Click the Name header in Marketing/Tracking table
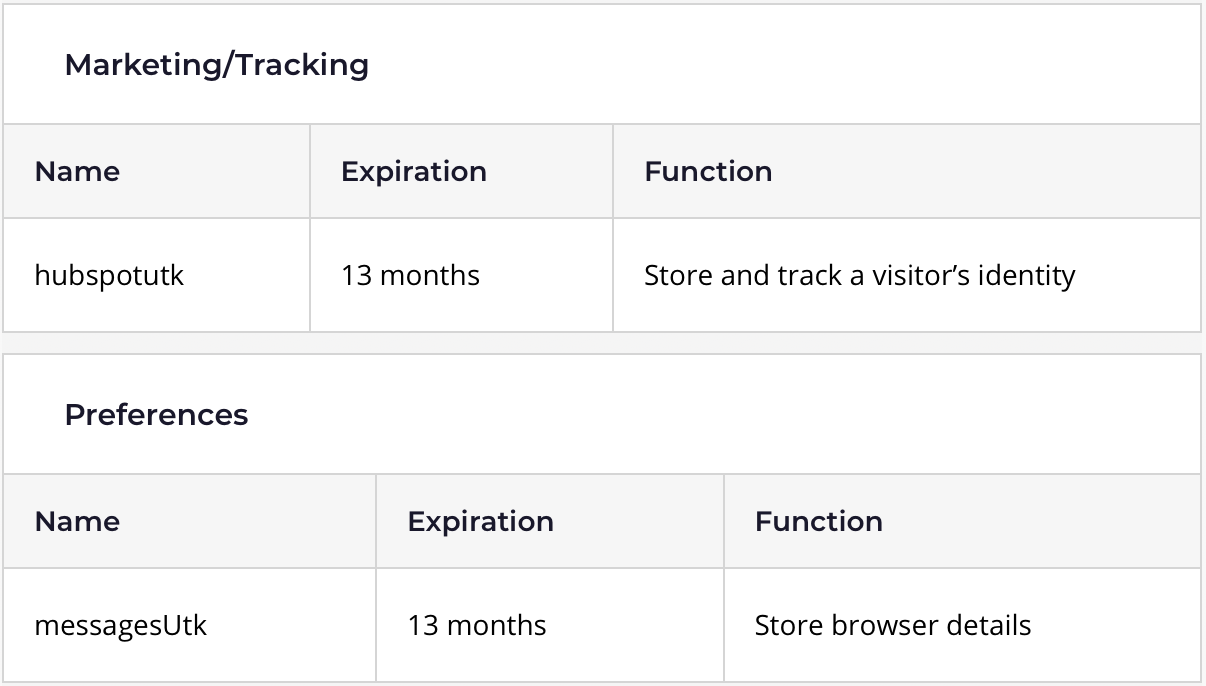The image size is (1206, 686). [77, 172]
